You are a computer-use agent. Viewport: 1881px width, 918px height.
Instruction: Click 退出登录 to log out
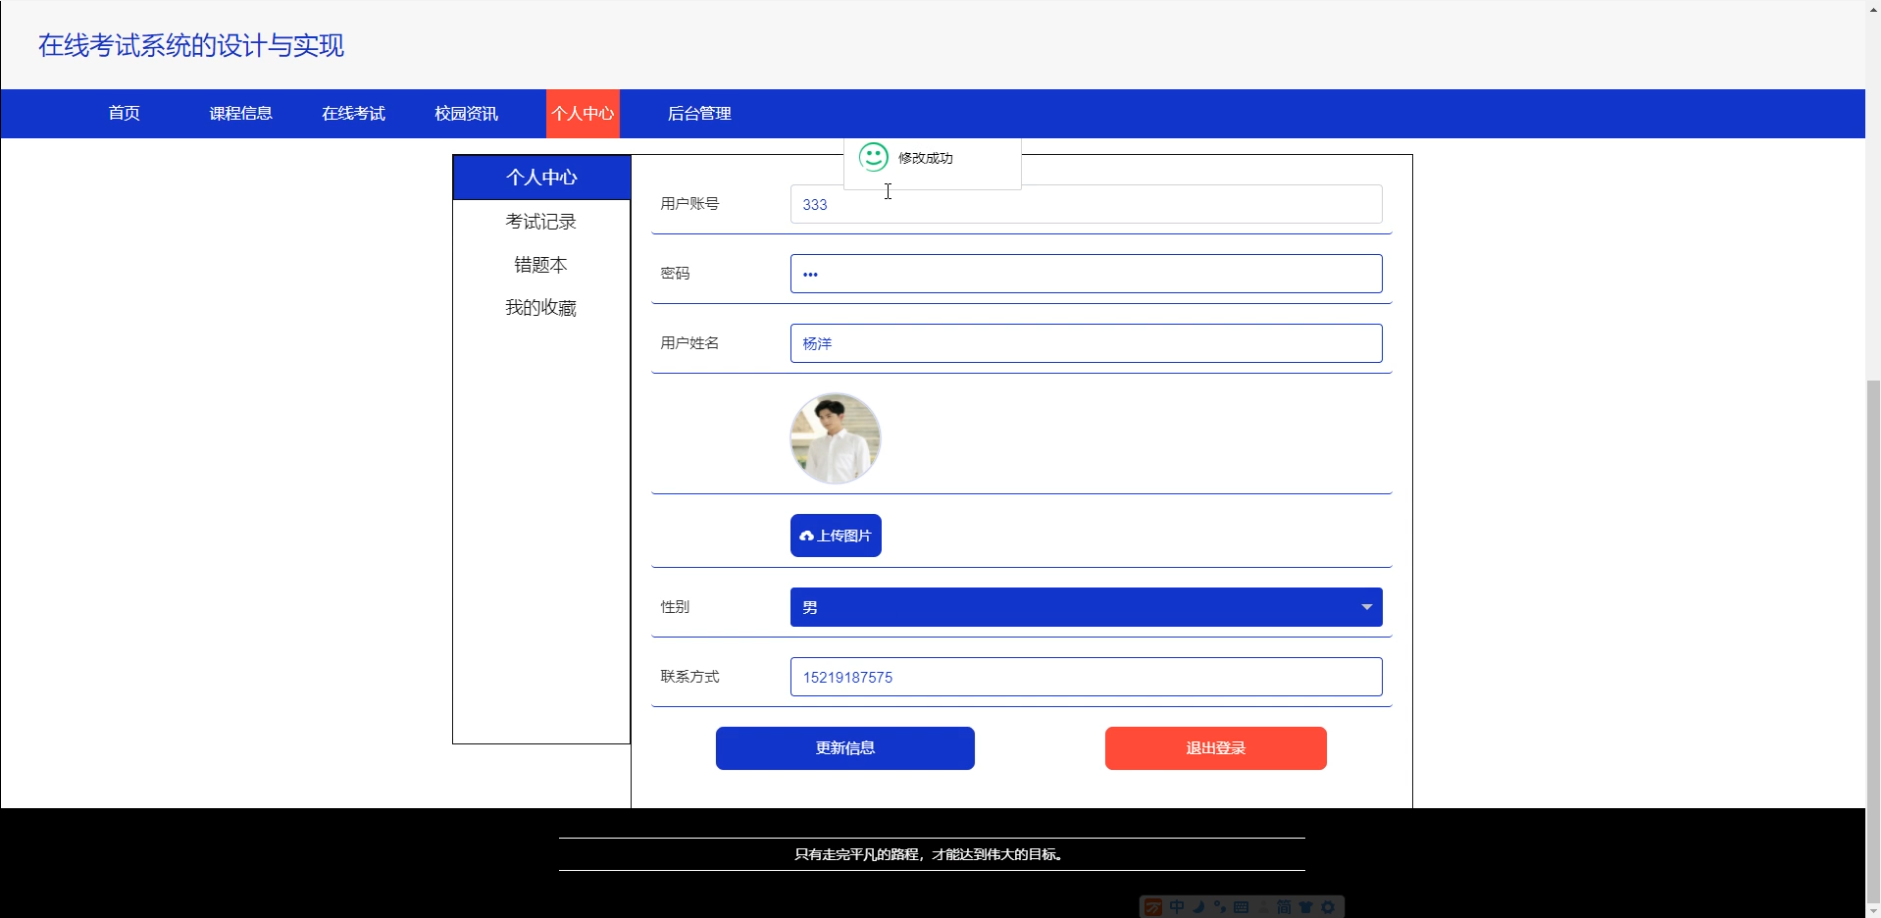pos(1215,748)
